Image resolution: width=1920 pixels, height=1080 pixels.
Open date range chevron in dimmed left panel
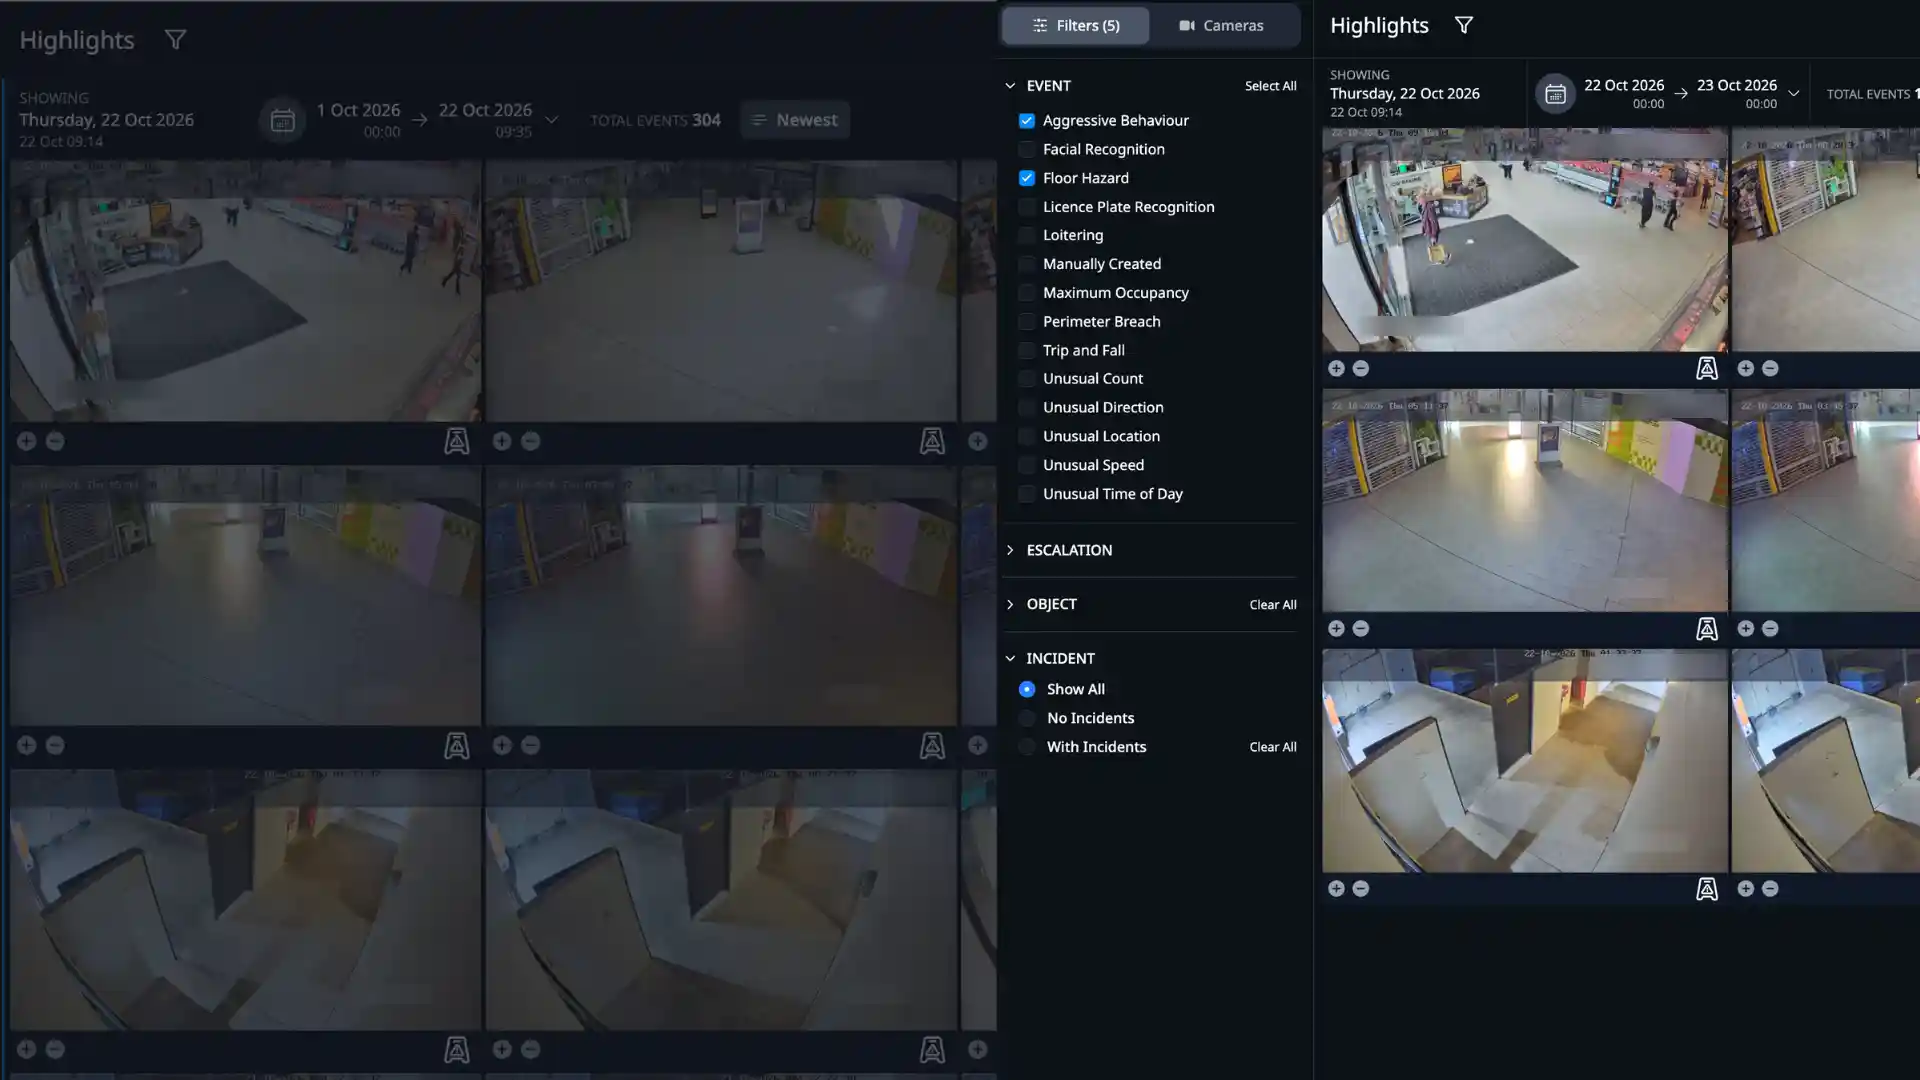(x=551, y=120)
